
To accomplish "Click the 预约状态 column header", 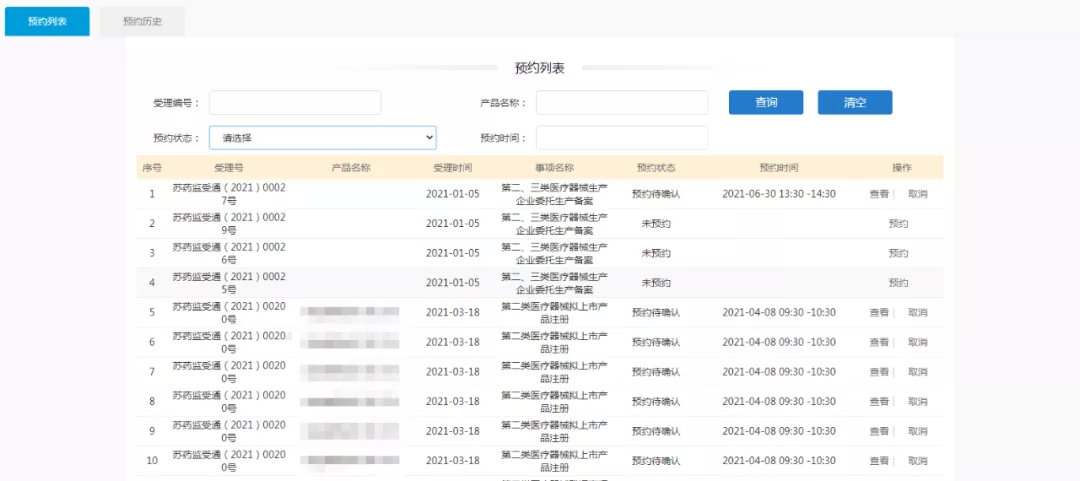I will pyautogui.click(x=656, y=168).
